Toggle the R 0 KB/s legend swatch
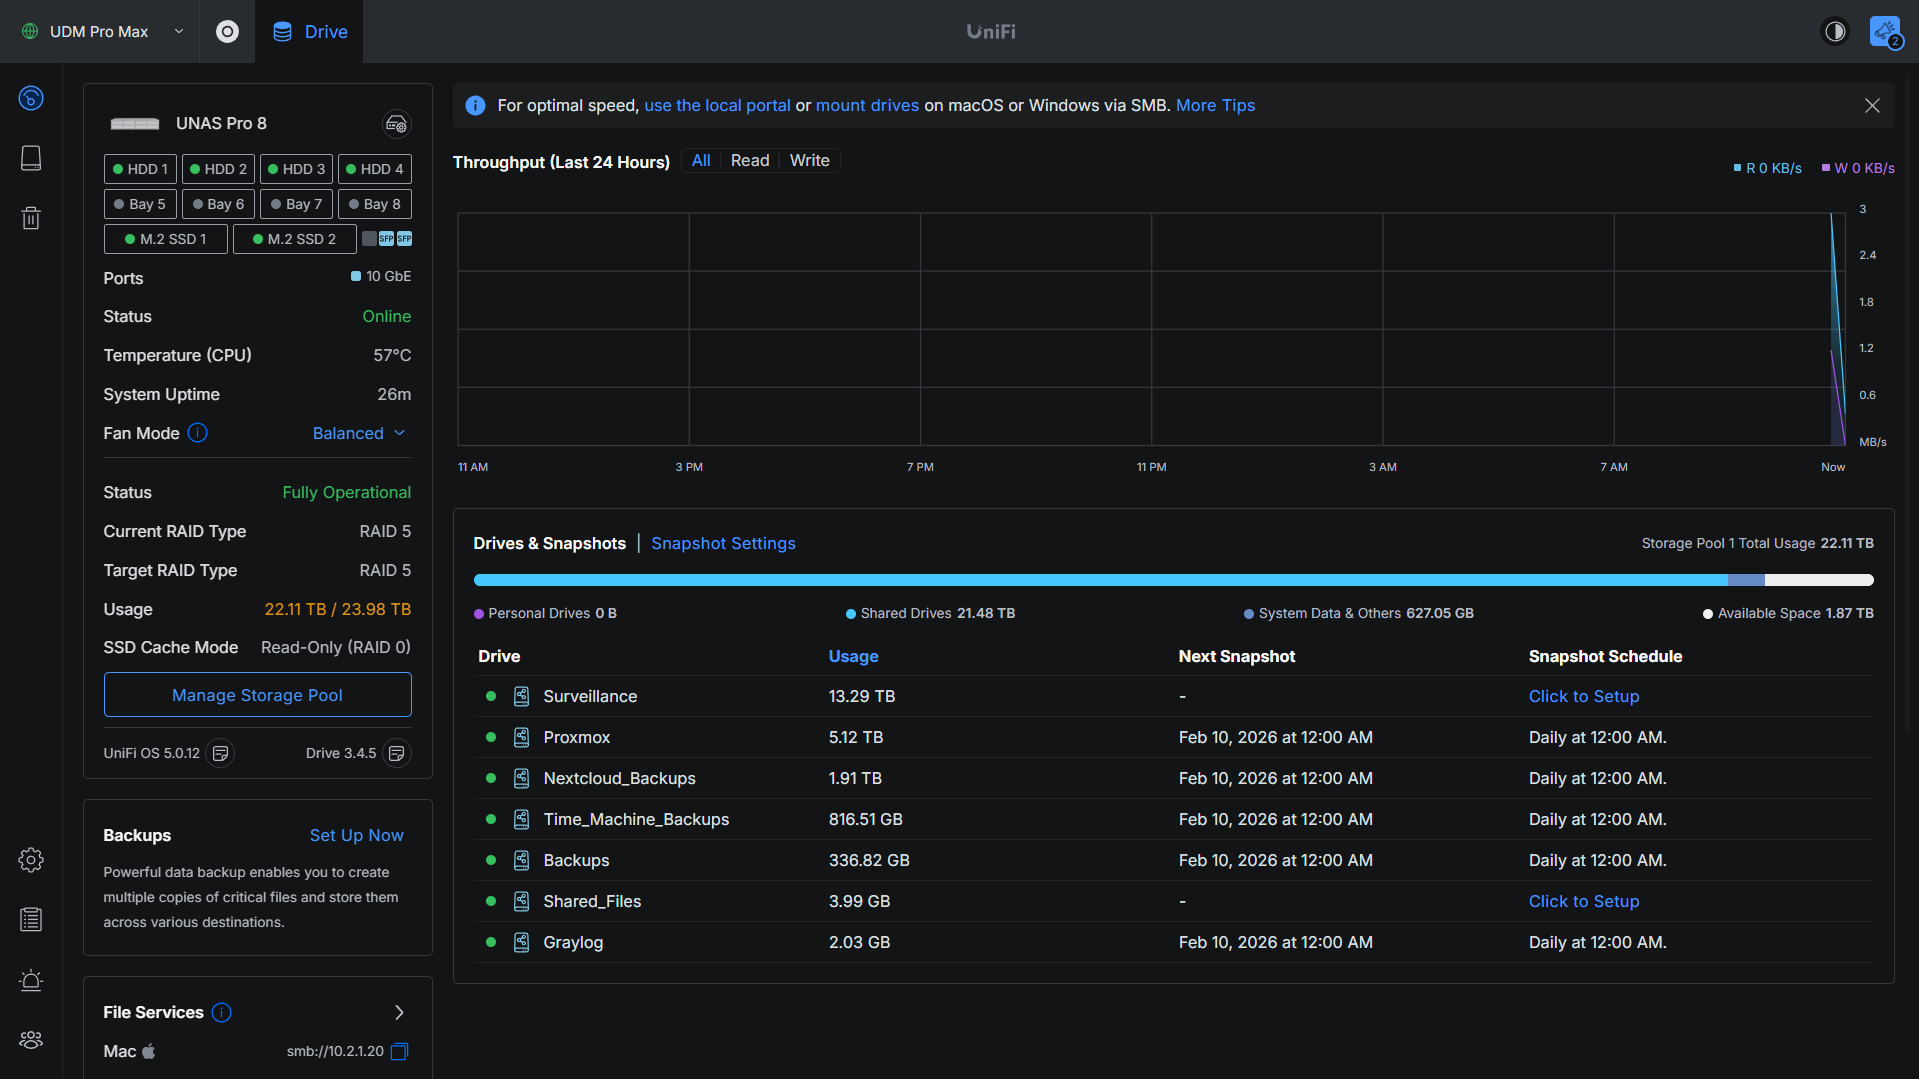The width and height of the screenshot is (1919, 1079). [x=1737, y=168]
